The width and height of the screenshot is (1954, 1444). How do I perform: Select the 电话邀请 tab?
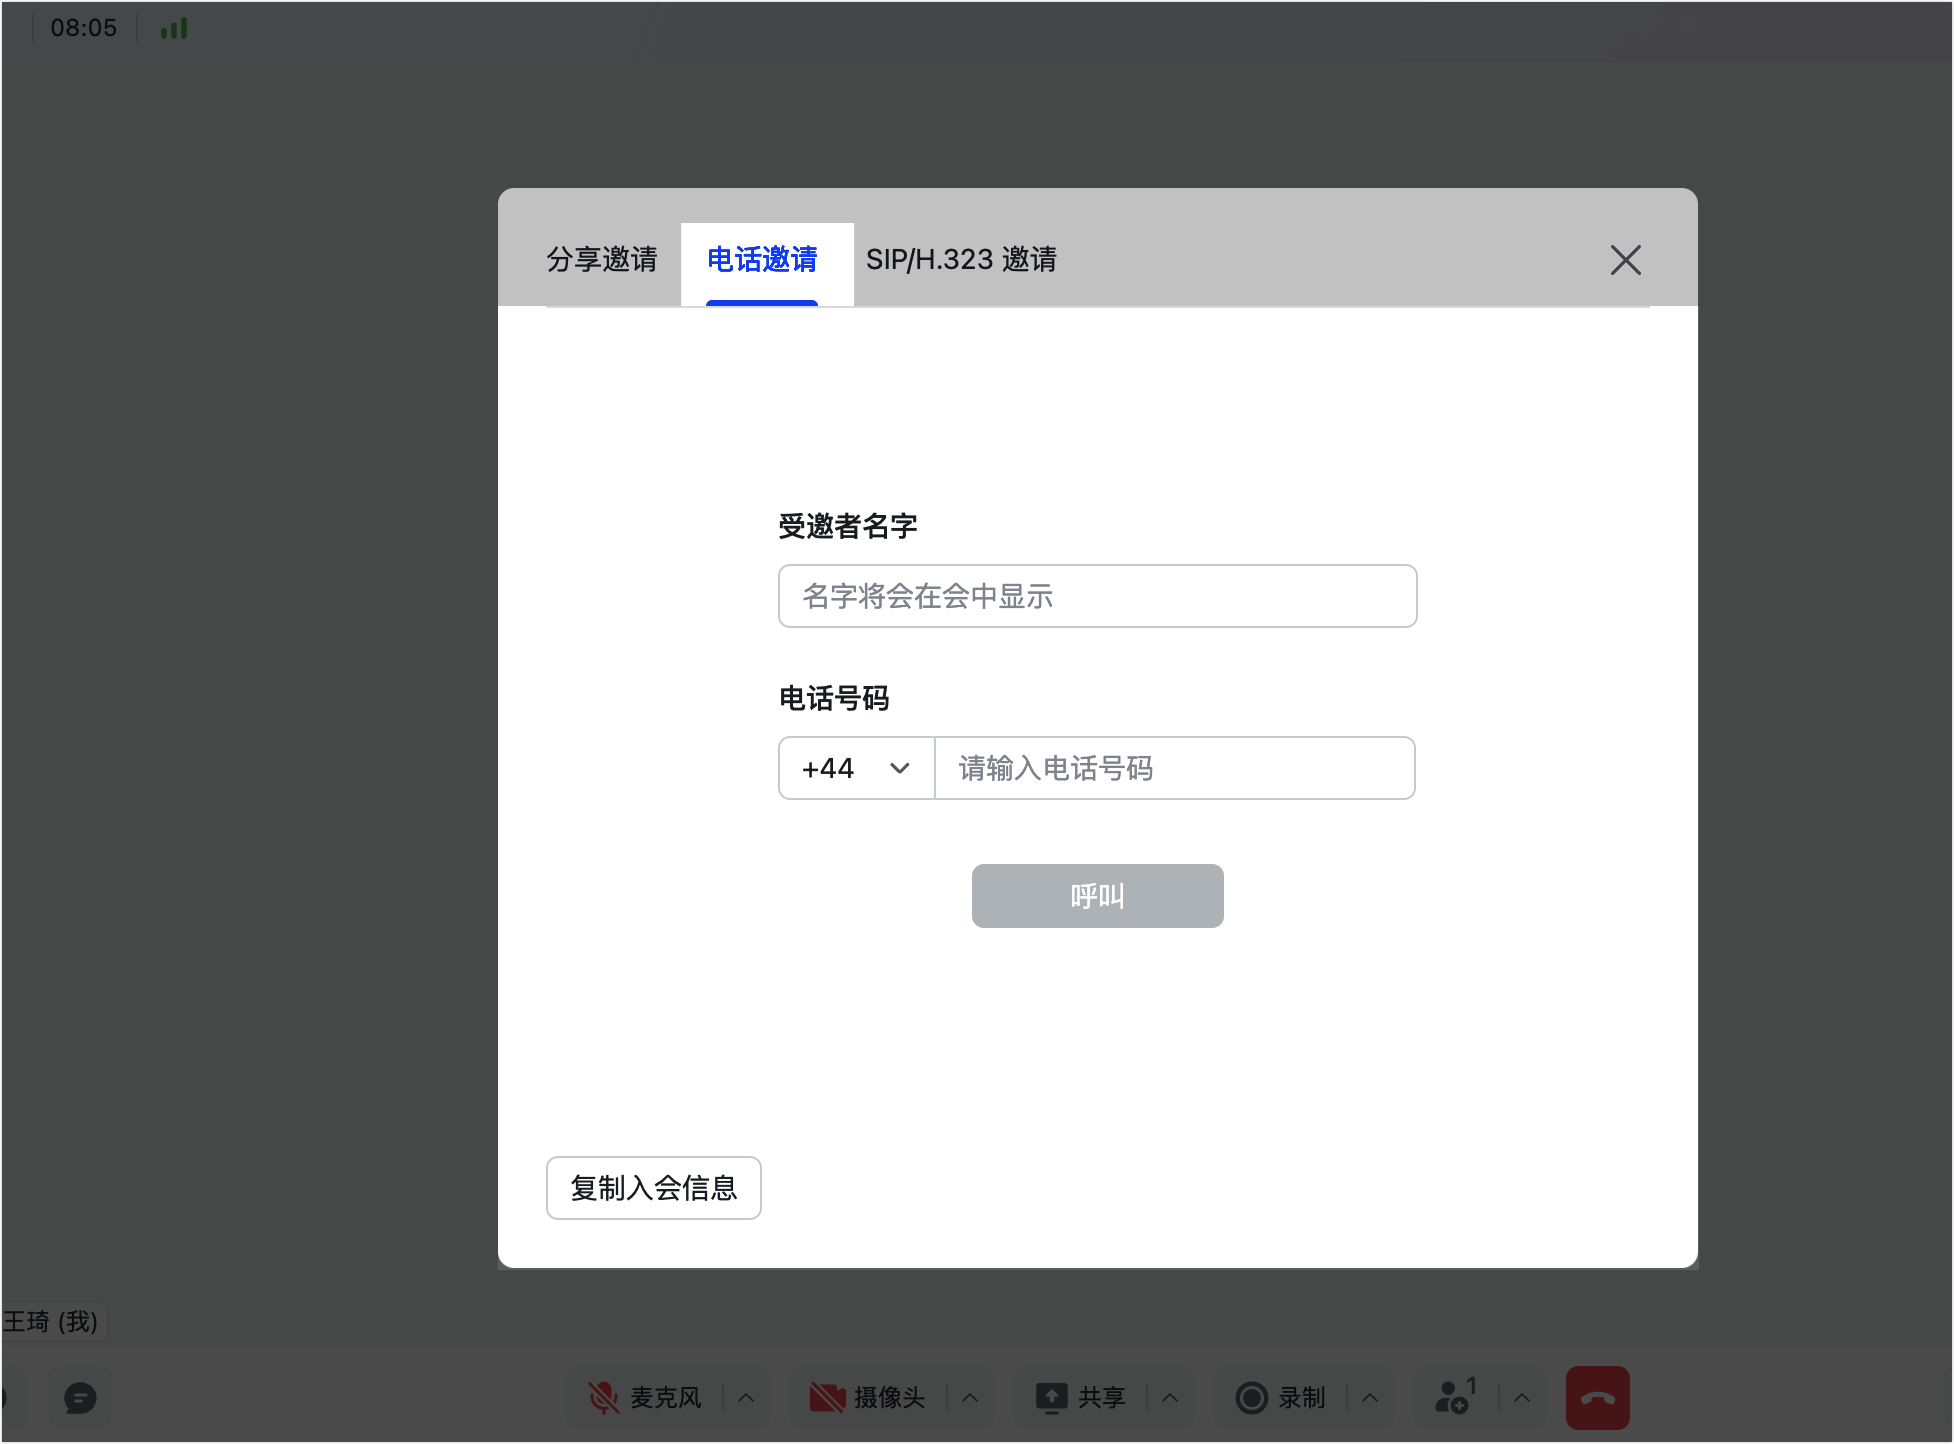762,260
